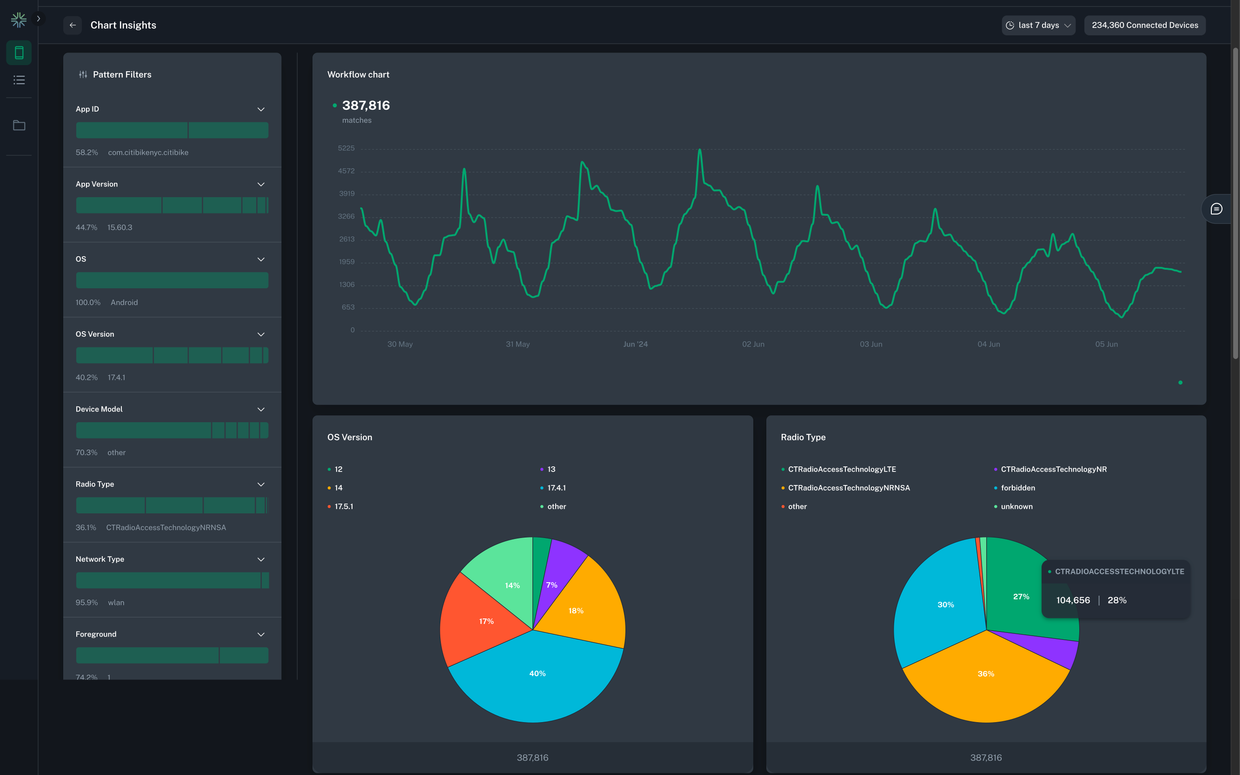1240x775 pixels.
Task: Toggle the CTRadioAccessTechnologyNRNSA legend entry
Action: click(848, 488)
